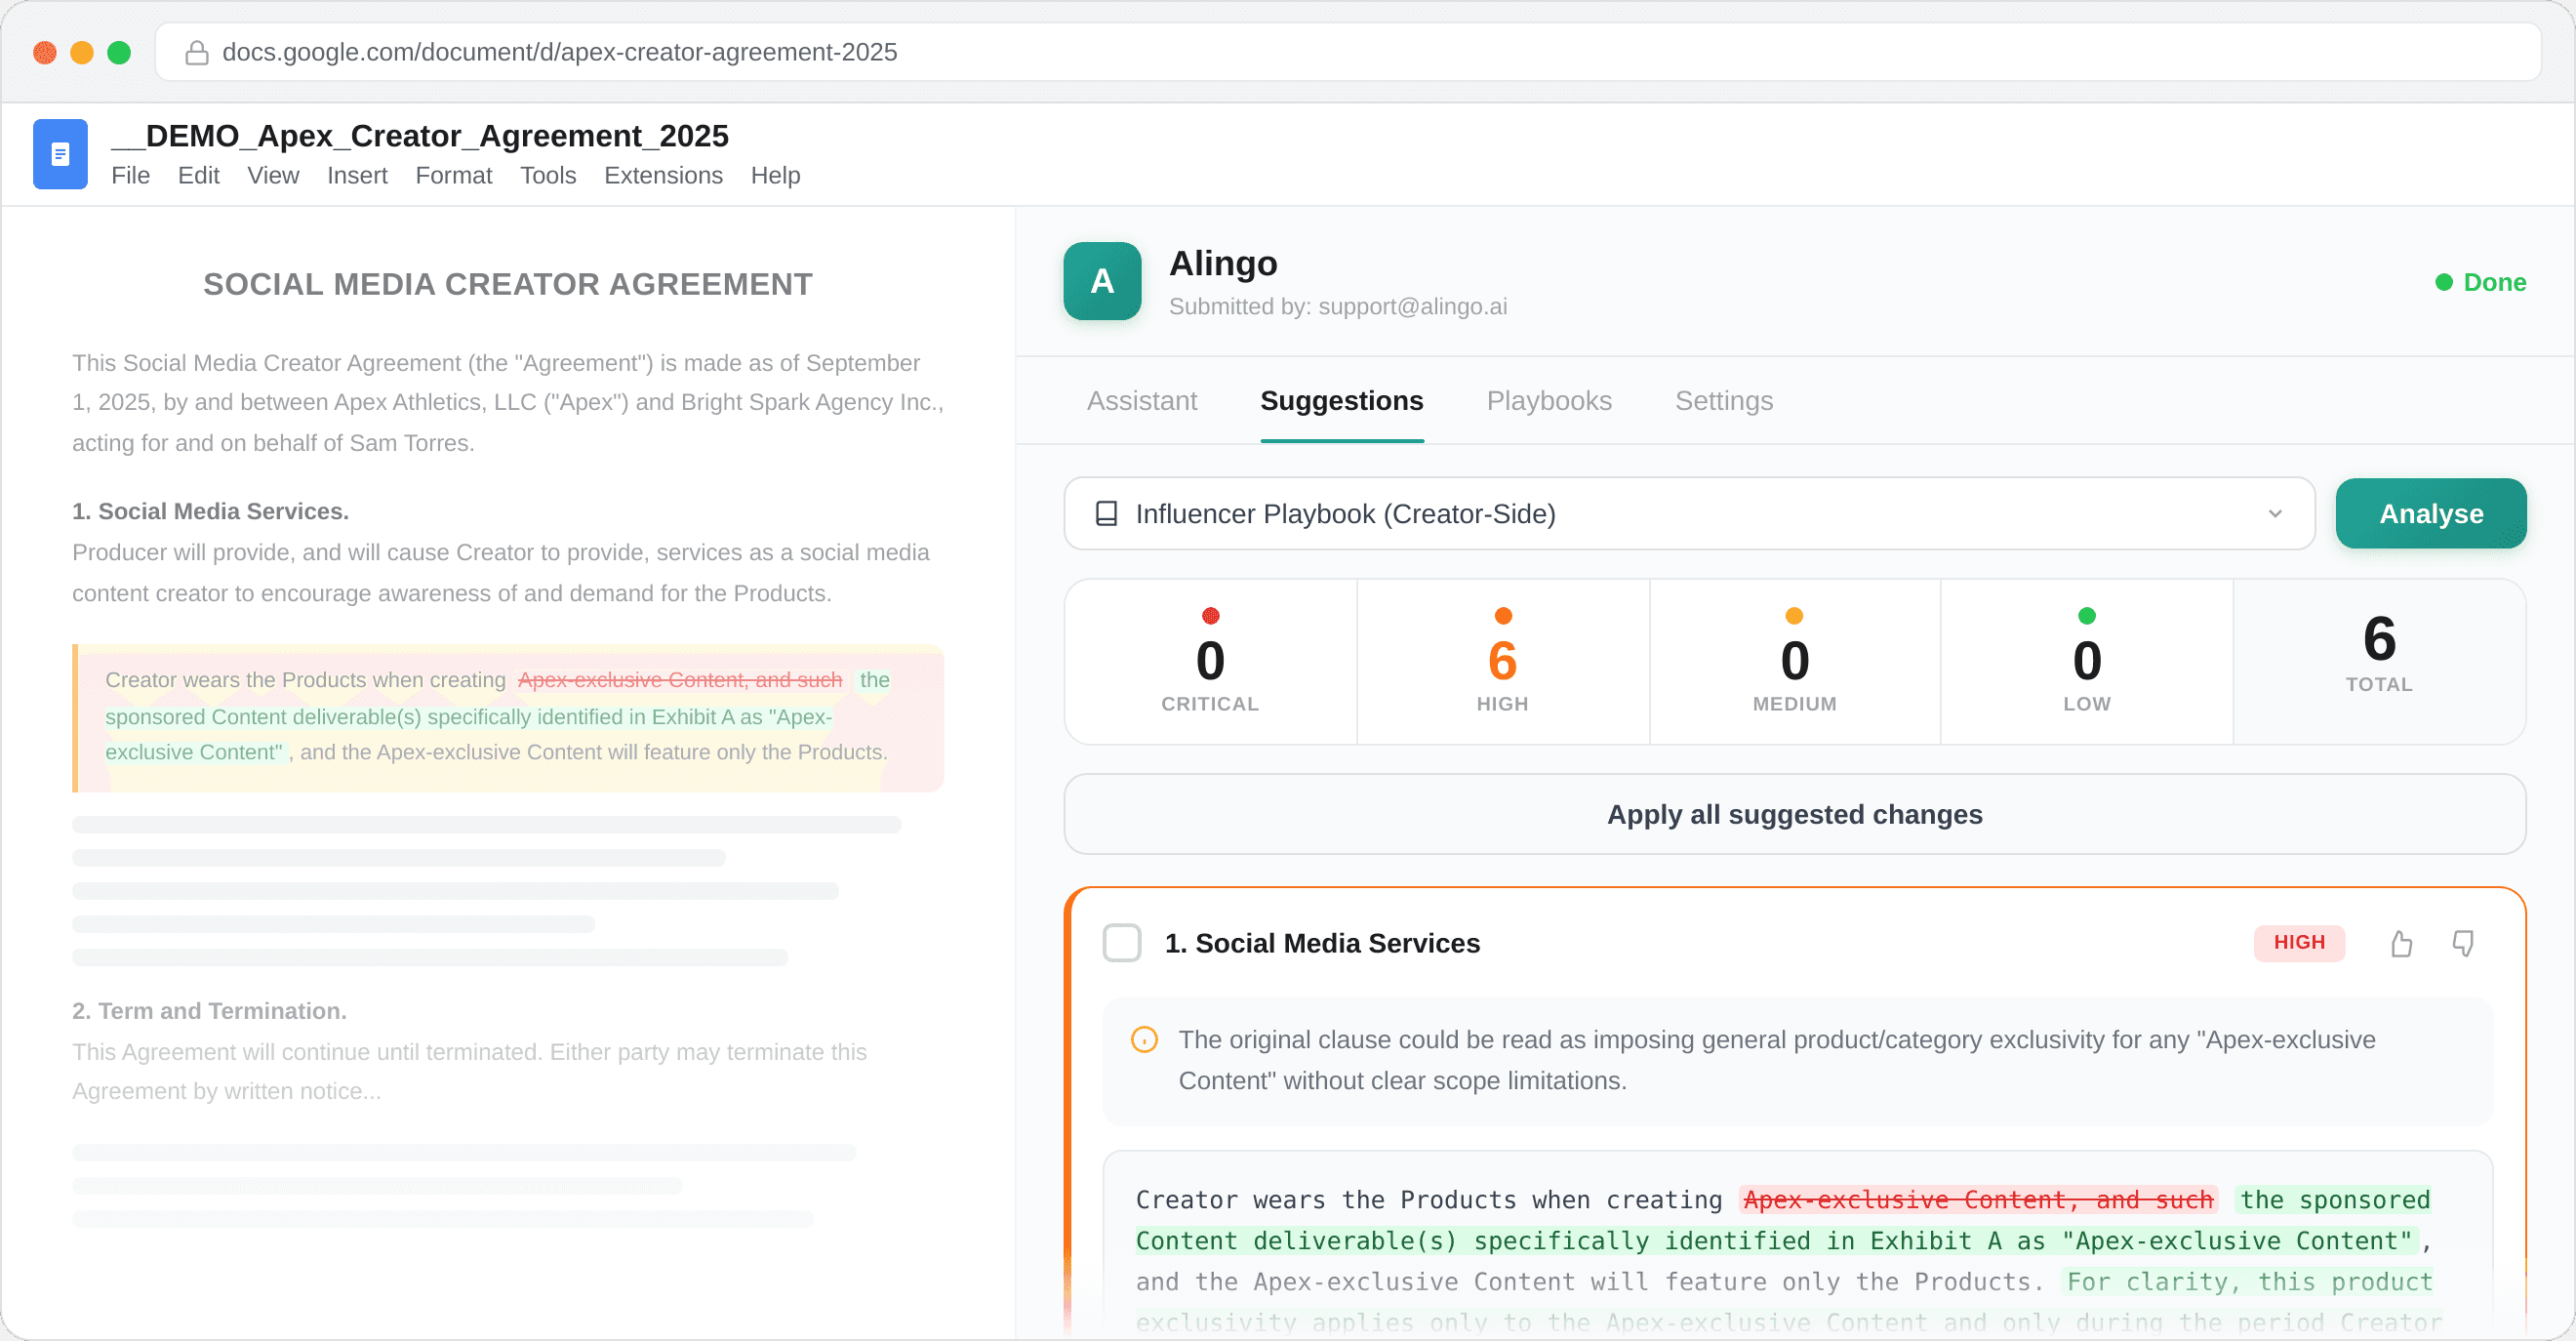The width and height of the screenshot is (2576, 1341).
Task: Click the info icon beside the clause explanation
Action: 1144,1040
